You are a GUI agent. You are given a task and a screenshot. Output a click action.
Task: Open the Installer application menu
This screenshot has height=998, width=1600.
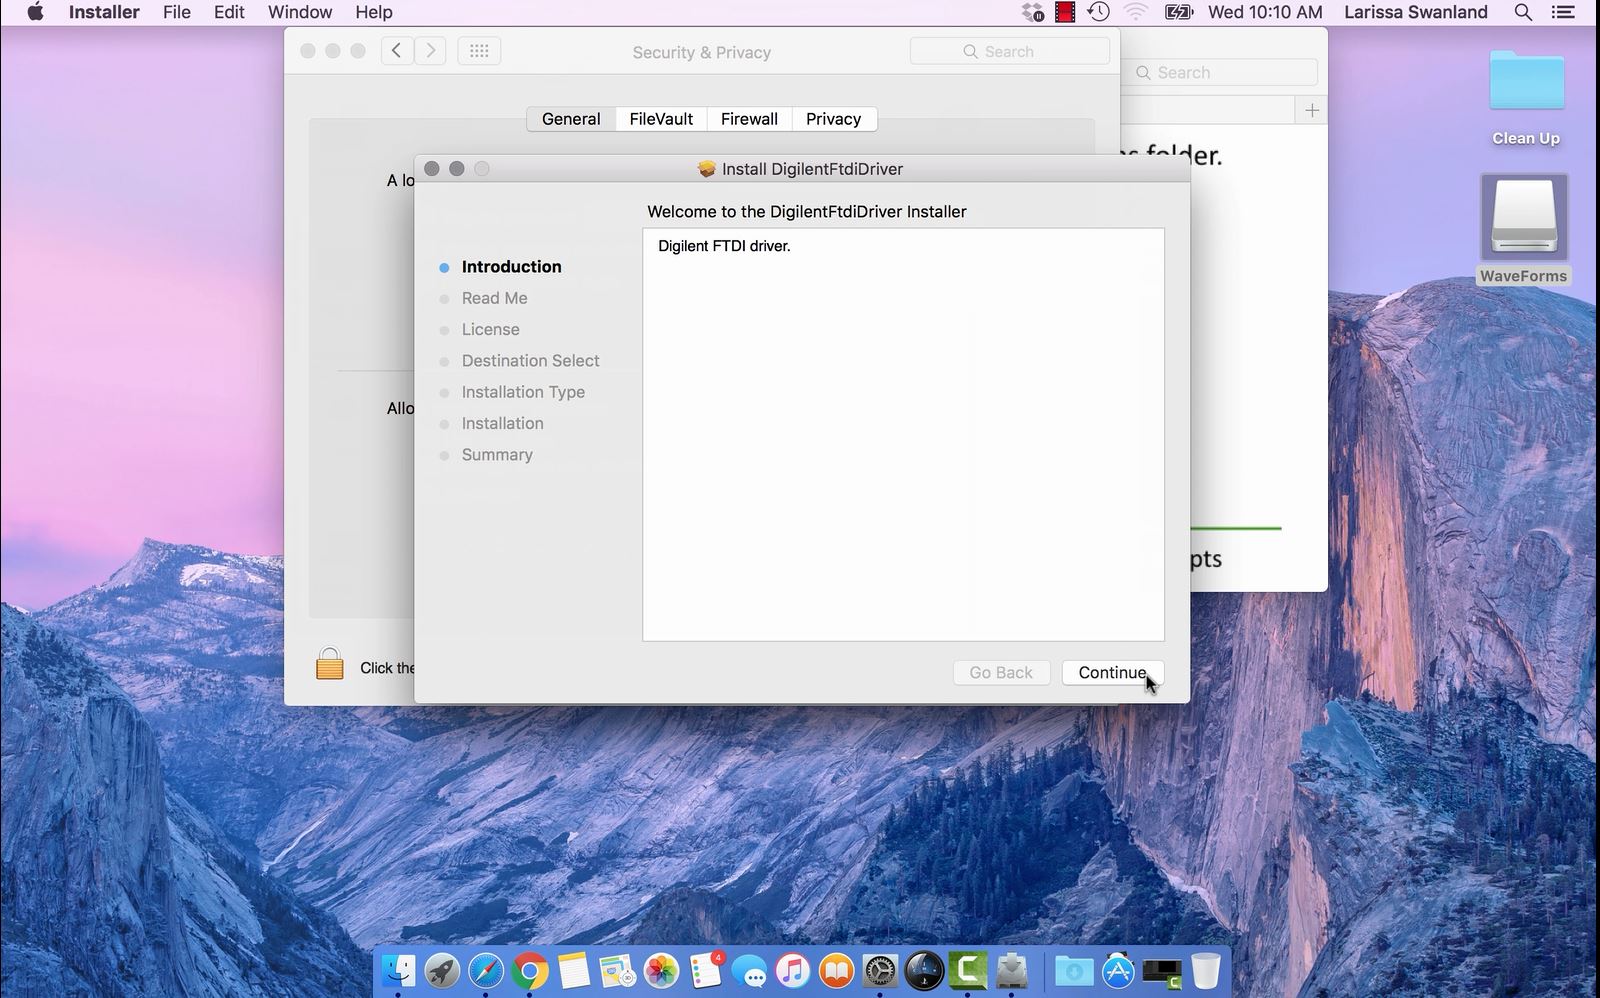[104, 12]
